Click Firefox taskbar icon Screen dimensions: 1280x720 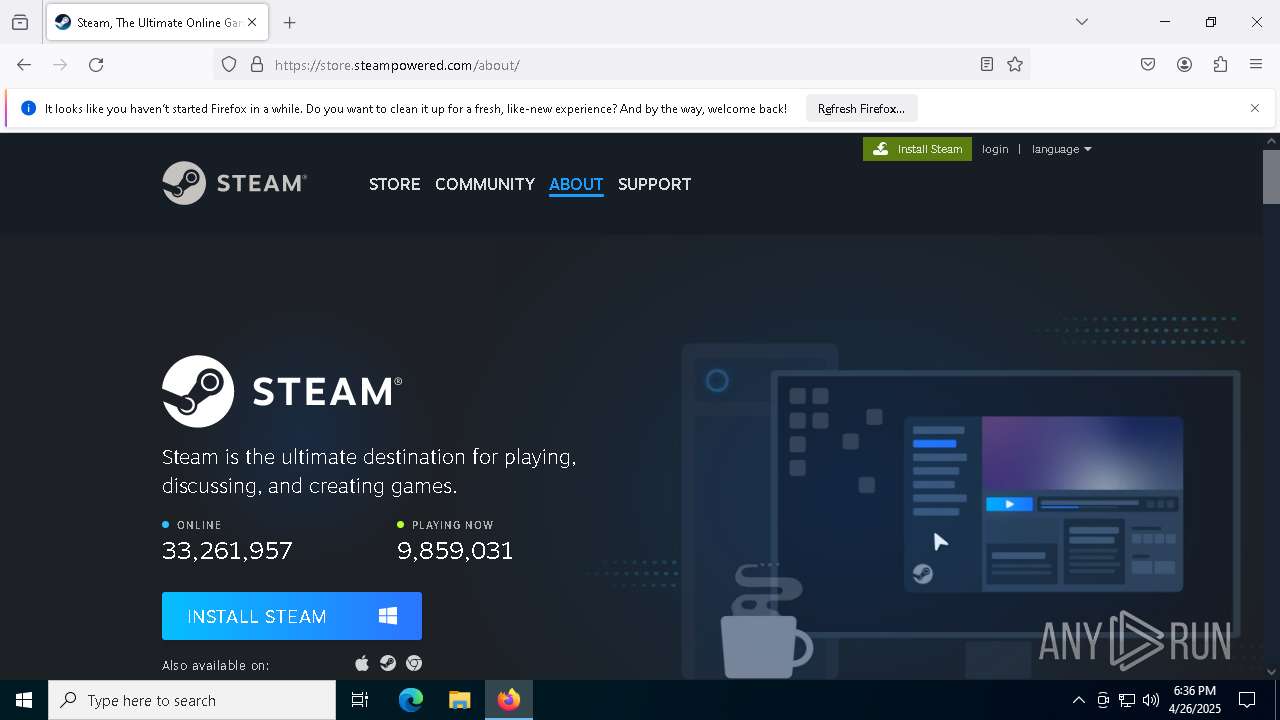(x=508, y=700)
